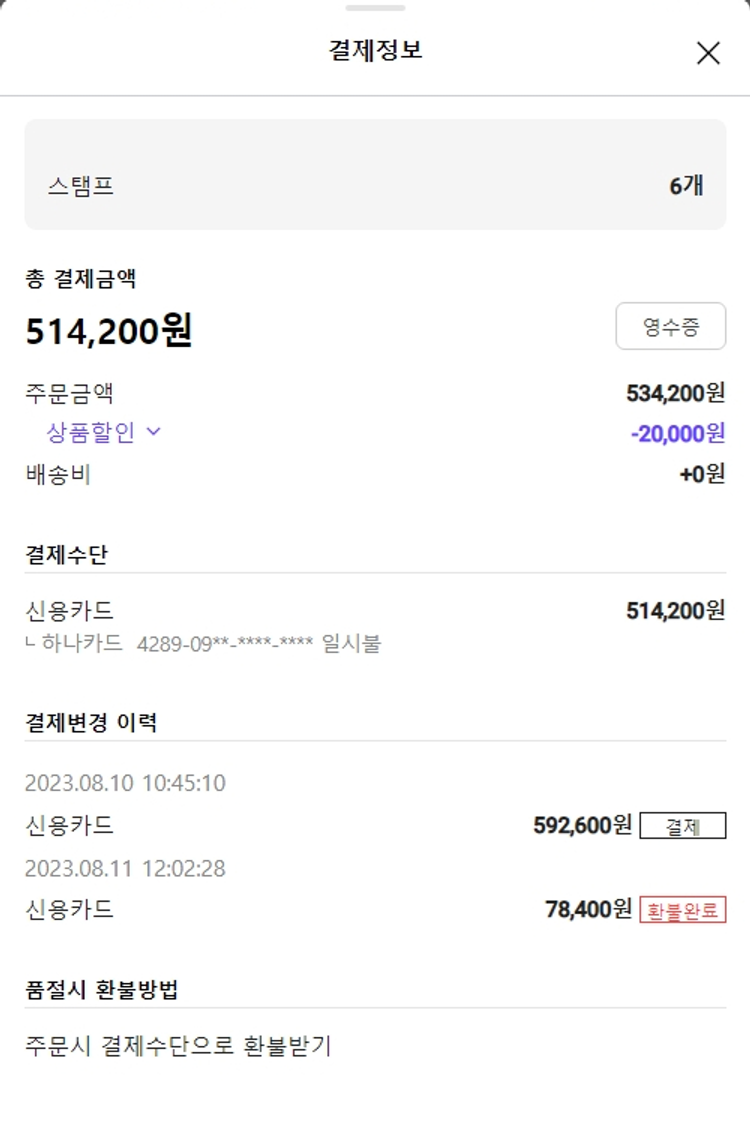Viewport: 750px width, 1127px height.
Task: Click the 결제수단 section header
Action: pyautogui.click(x=66, y=555)
